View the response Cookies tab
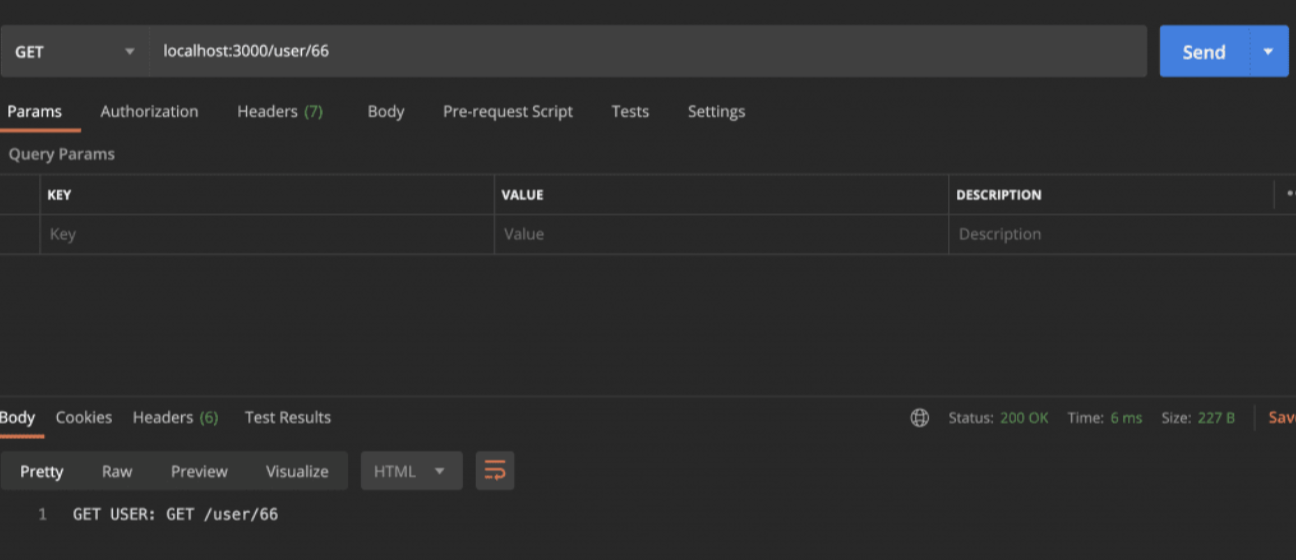The width and height of the screenshot is (1296, 560). pyautogui.click(x=84, y=417)
